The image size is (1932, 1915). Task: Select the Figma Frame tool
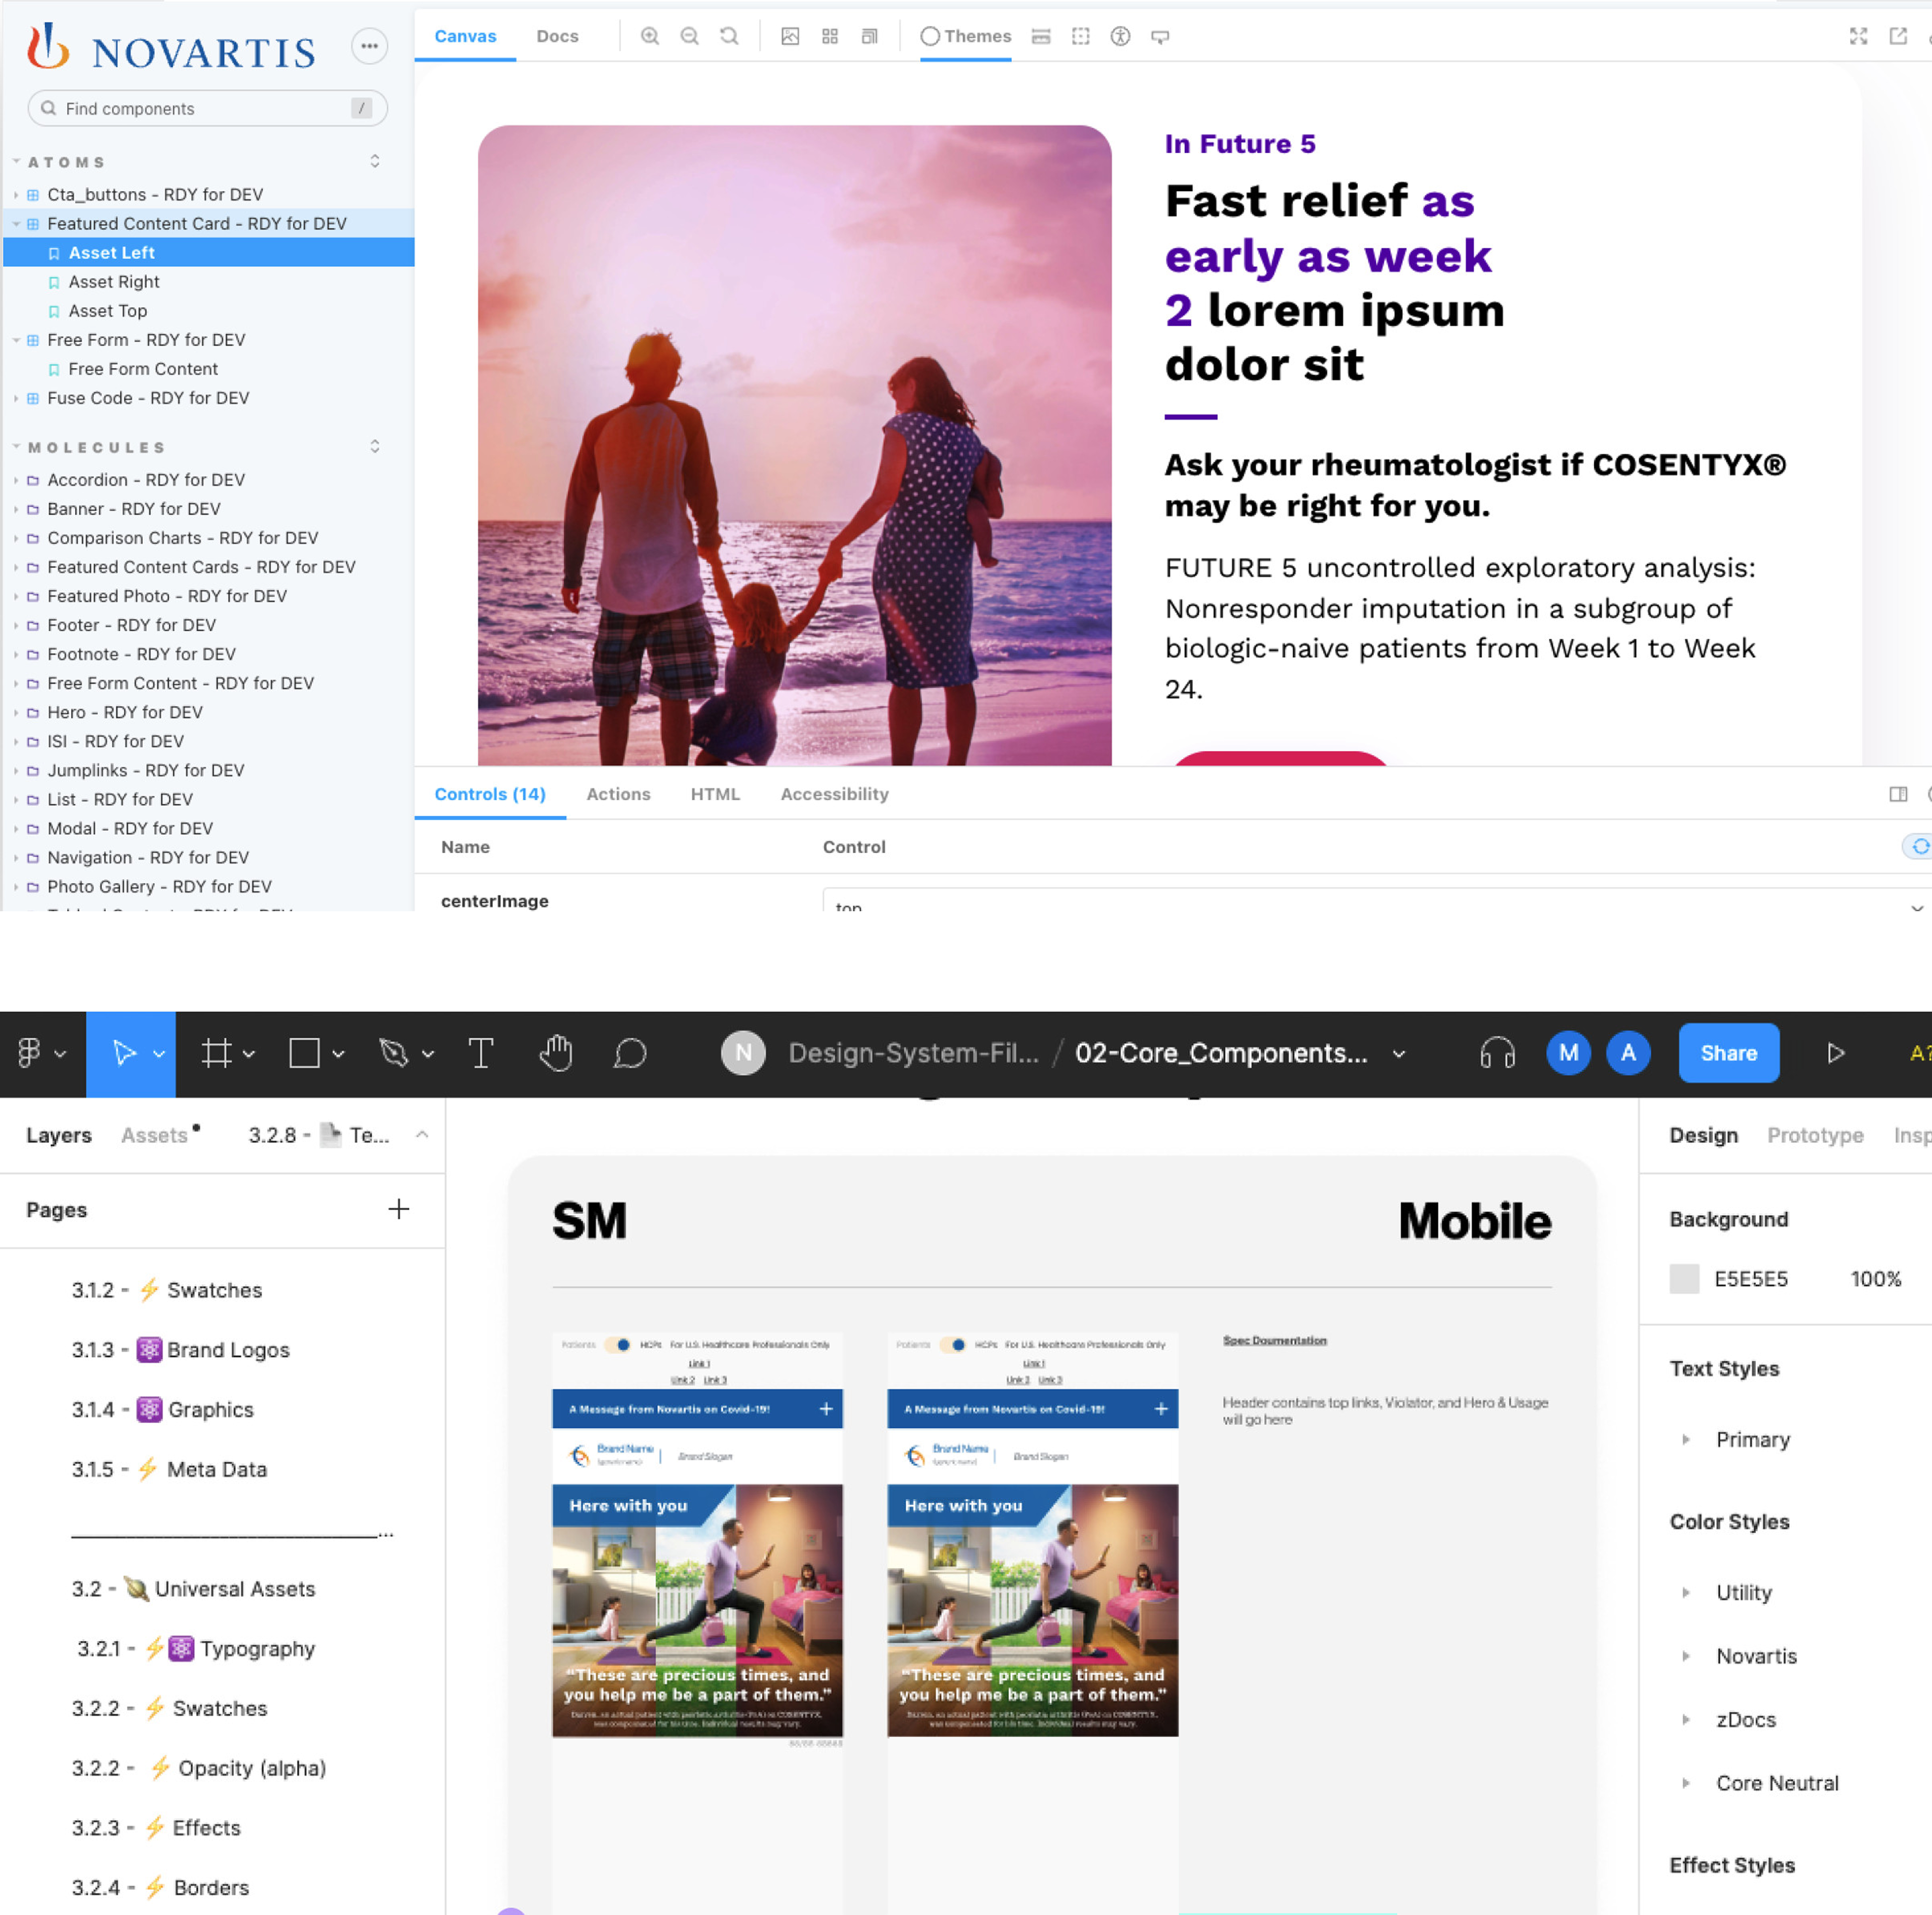click(x=216, y=1053)
